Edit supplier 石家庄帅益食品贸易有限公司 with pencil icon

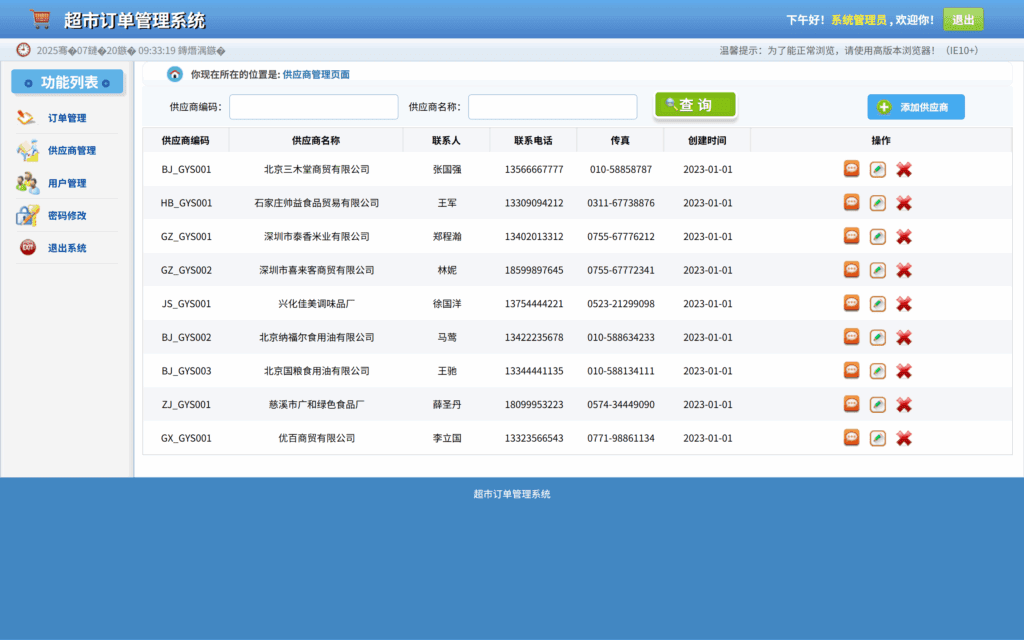(877, 203)
